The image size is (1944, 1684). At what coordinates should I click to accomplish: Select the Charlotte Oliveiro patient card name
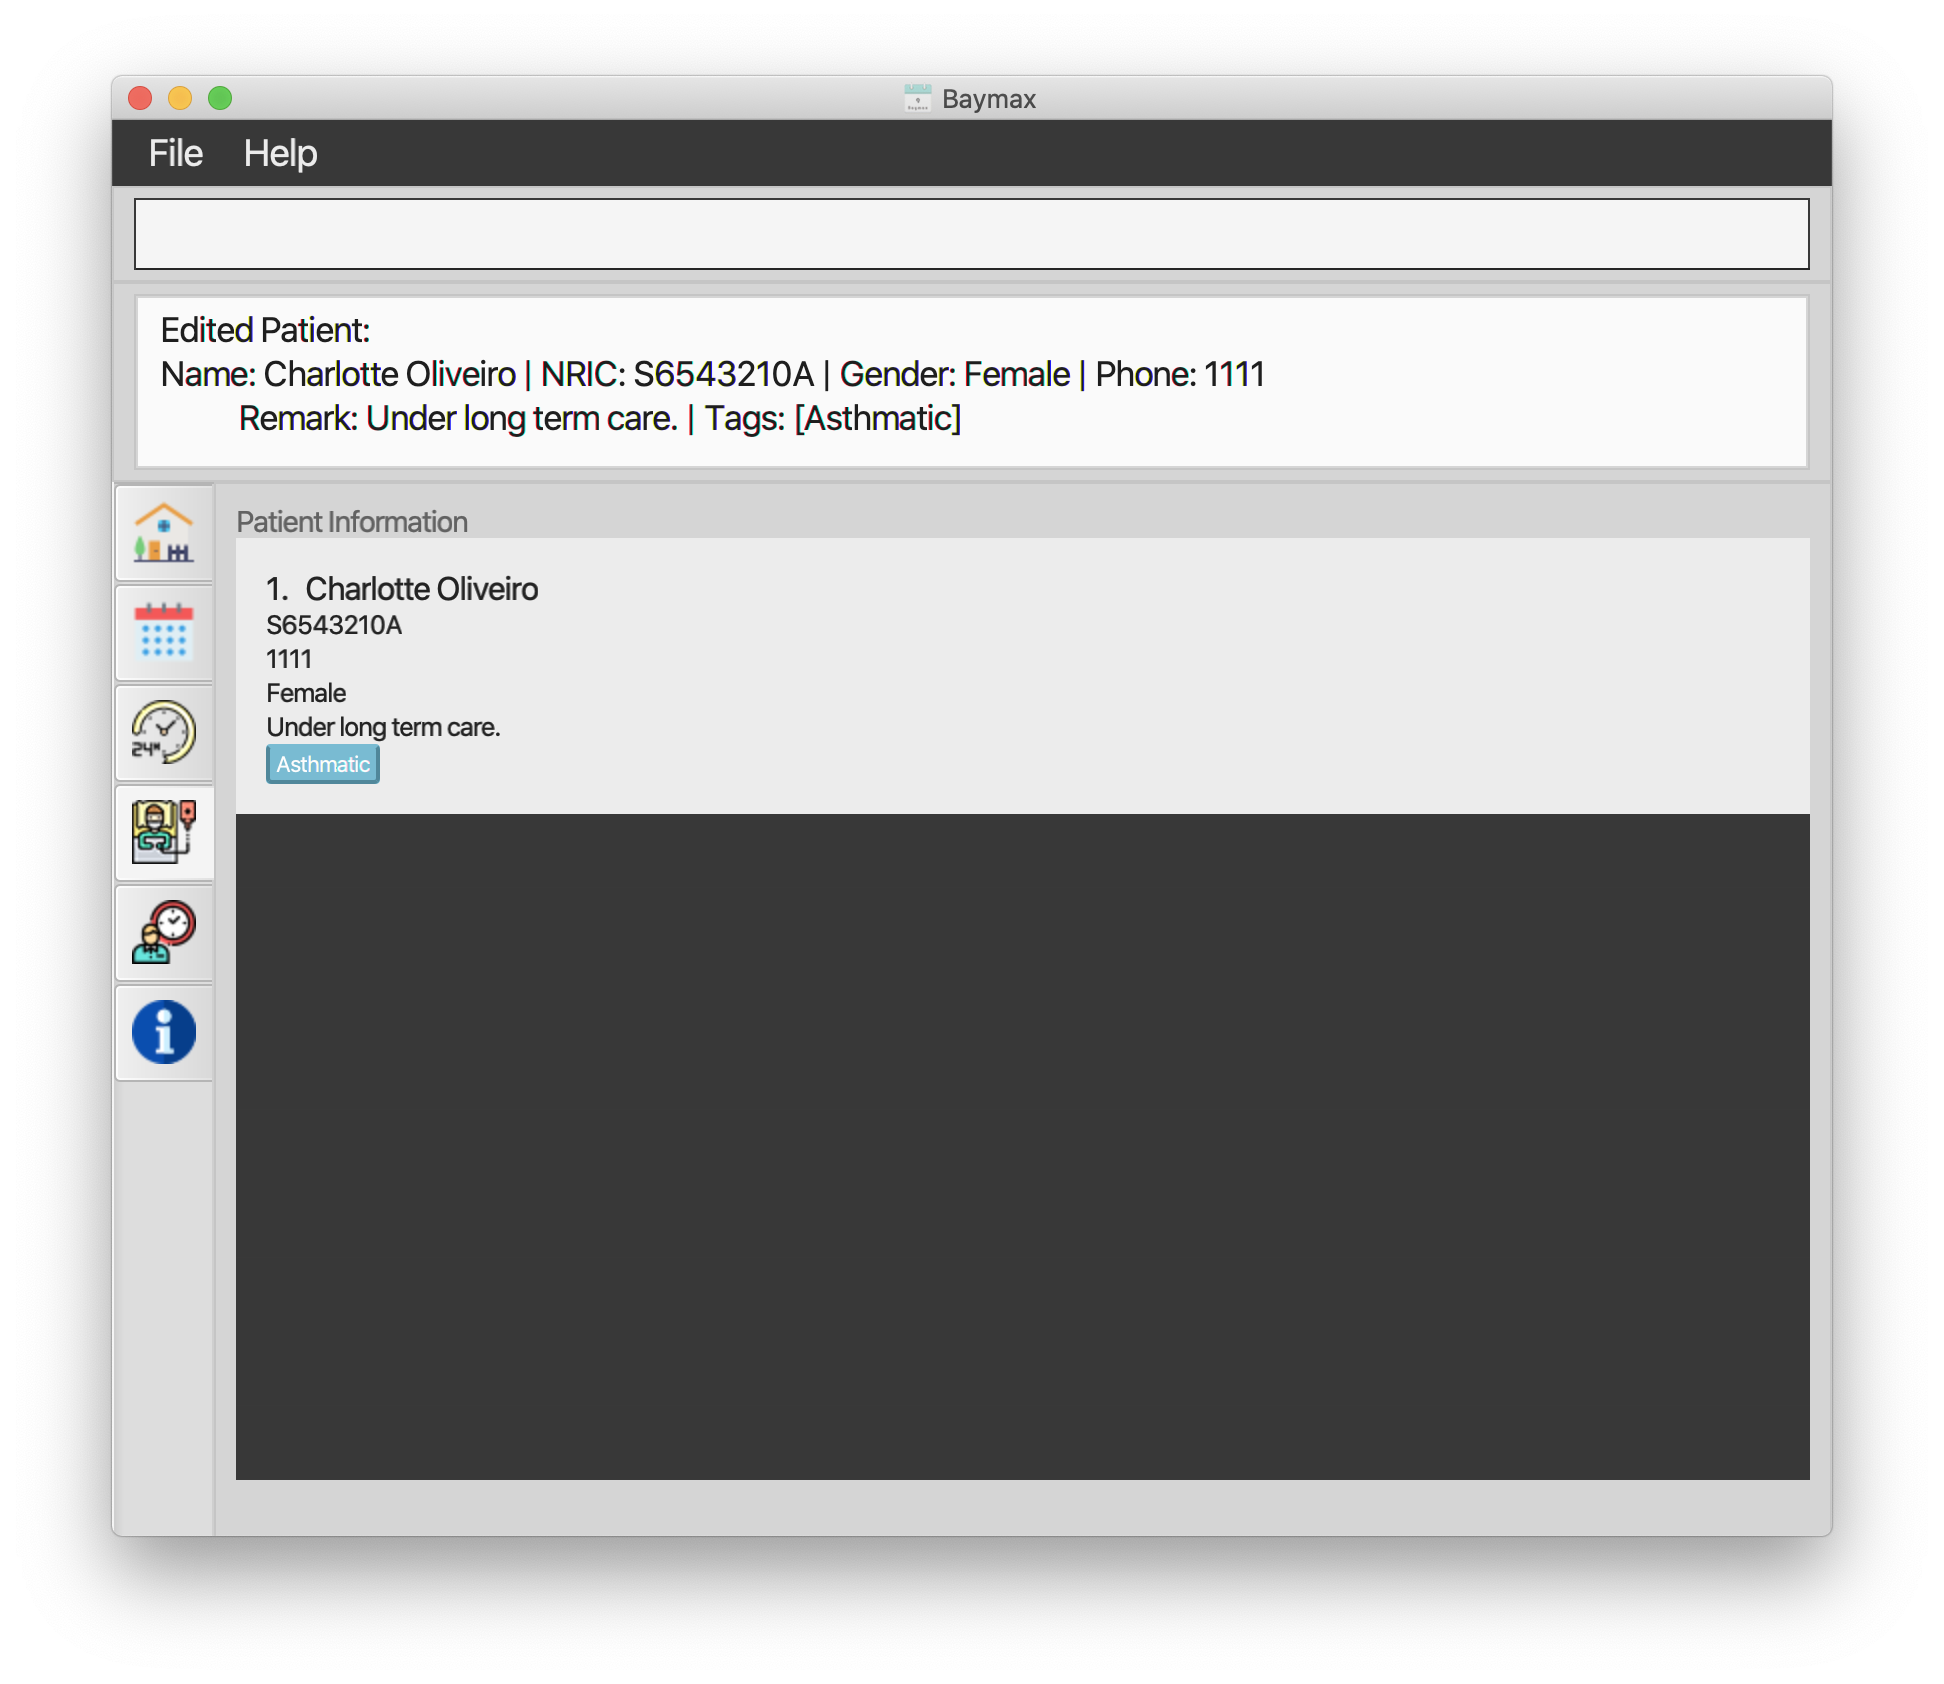coord(421,589)
